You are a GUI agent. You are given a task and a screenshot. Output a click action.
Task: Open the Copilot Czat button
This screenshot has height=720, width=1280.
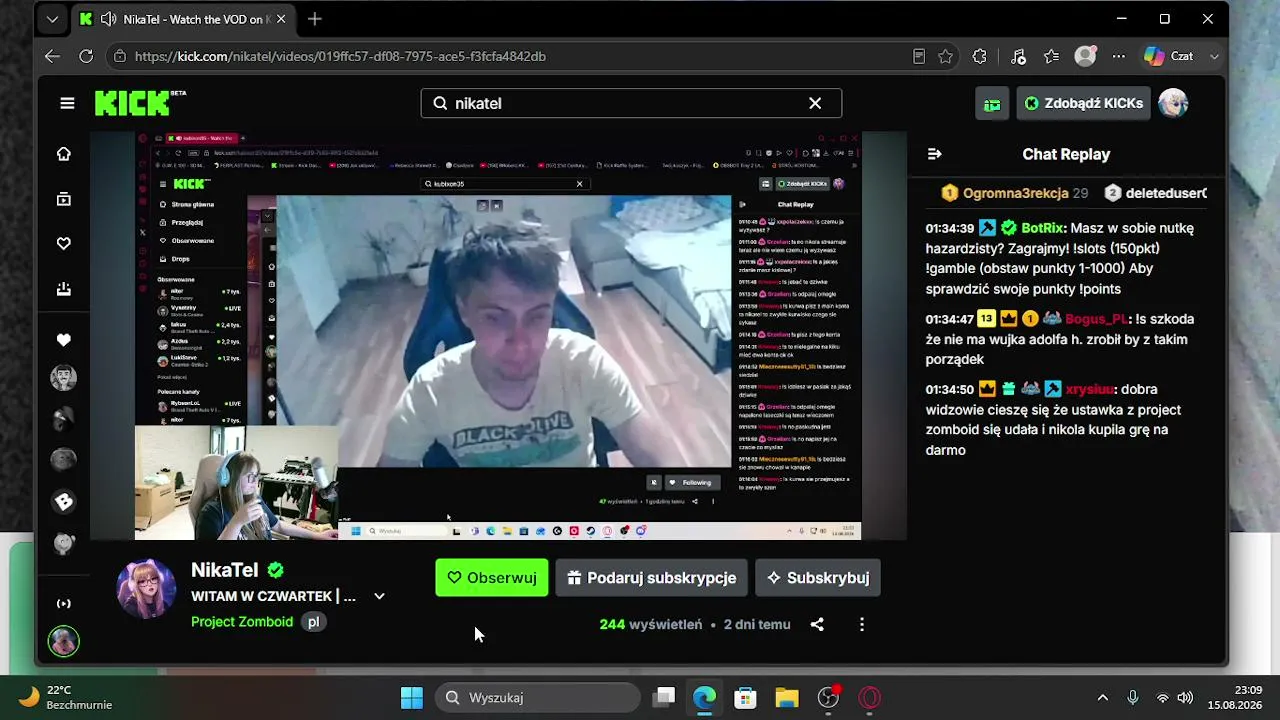1170,56
